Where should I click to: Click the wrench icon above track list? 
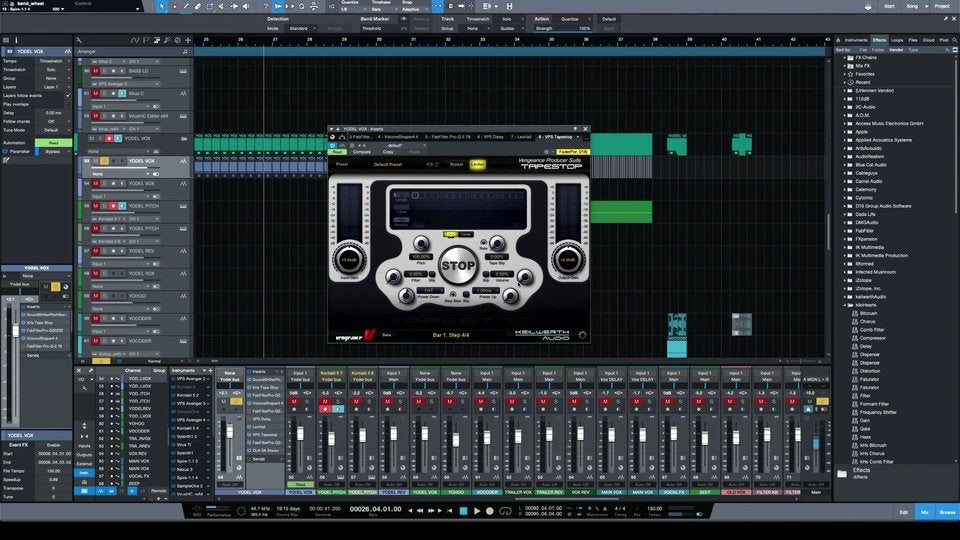tap(79, 40)
